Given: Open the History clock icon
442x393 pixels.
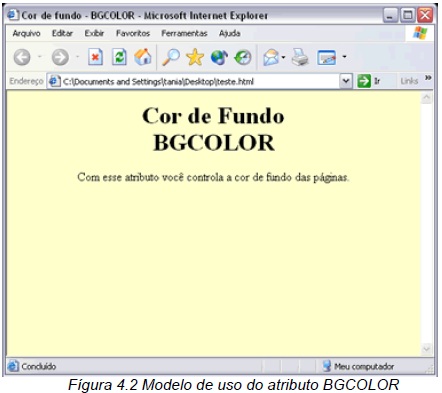Looking at the screenshot, I should [243, 57].
